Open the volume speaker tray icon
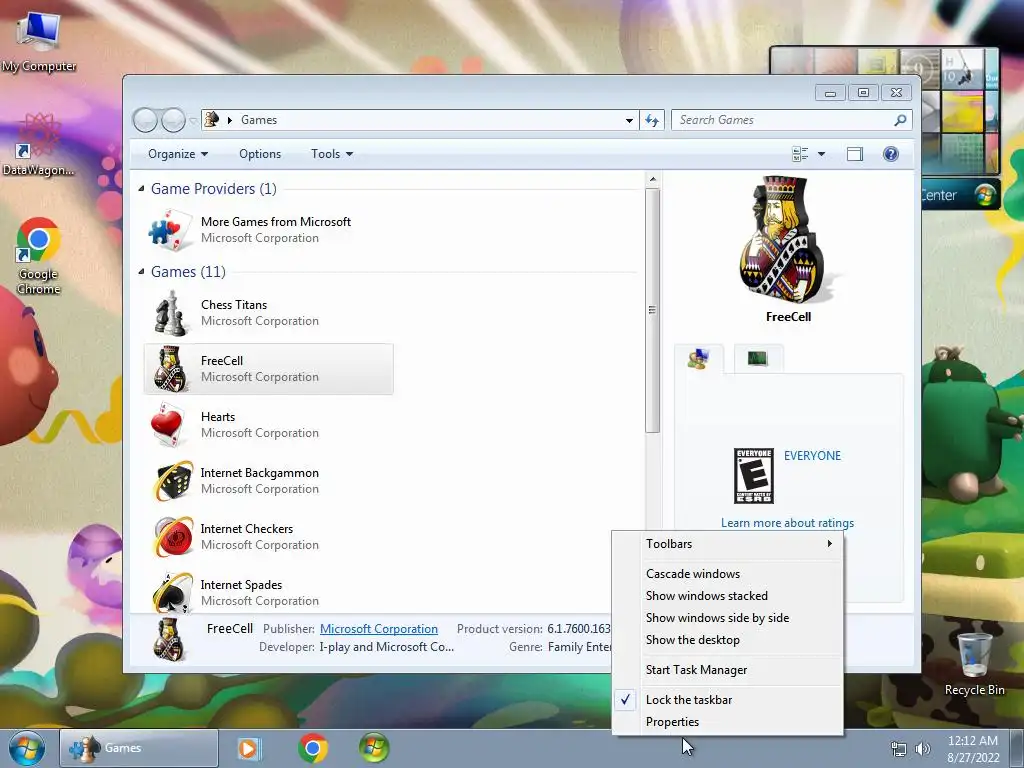1024x768 pixels. tap(922, 749)
